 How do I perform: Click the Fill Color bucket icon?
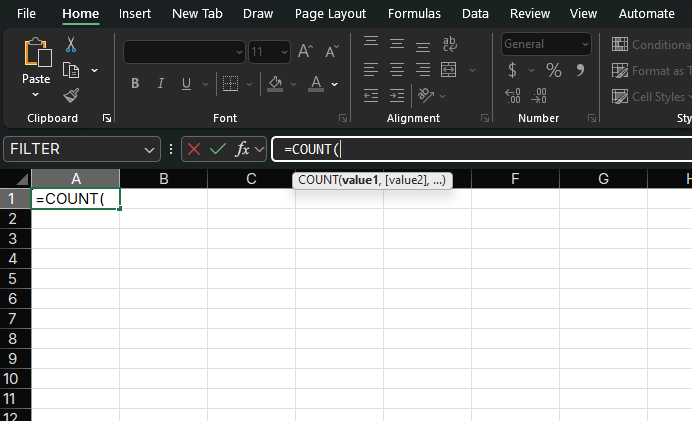(x=275, y=83)
